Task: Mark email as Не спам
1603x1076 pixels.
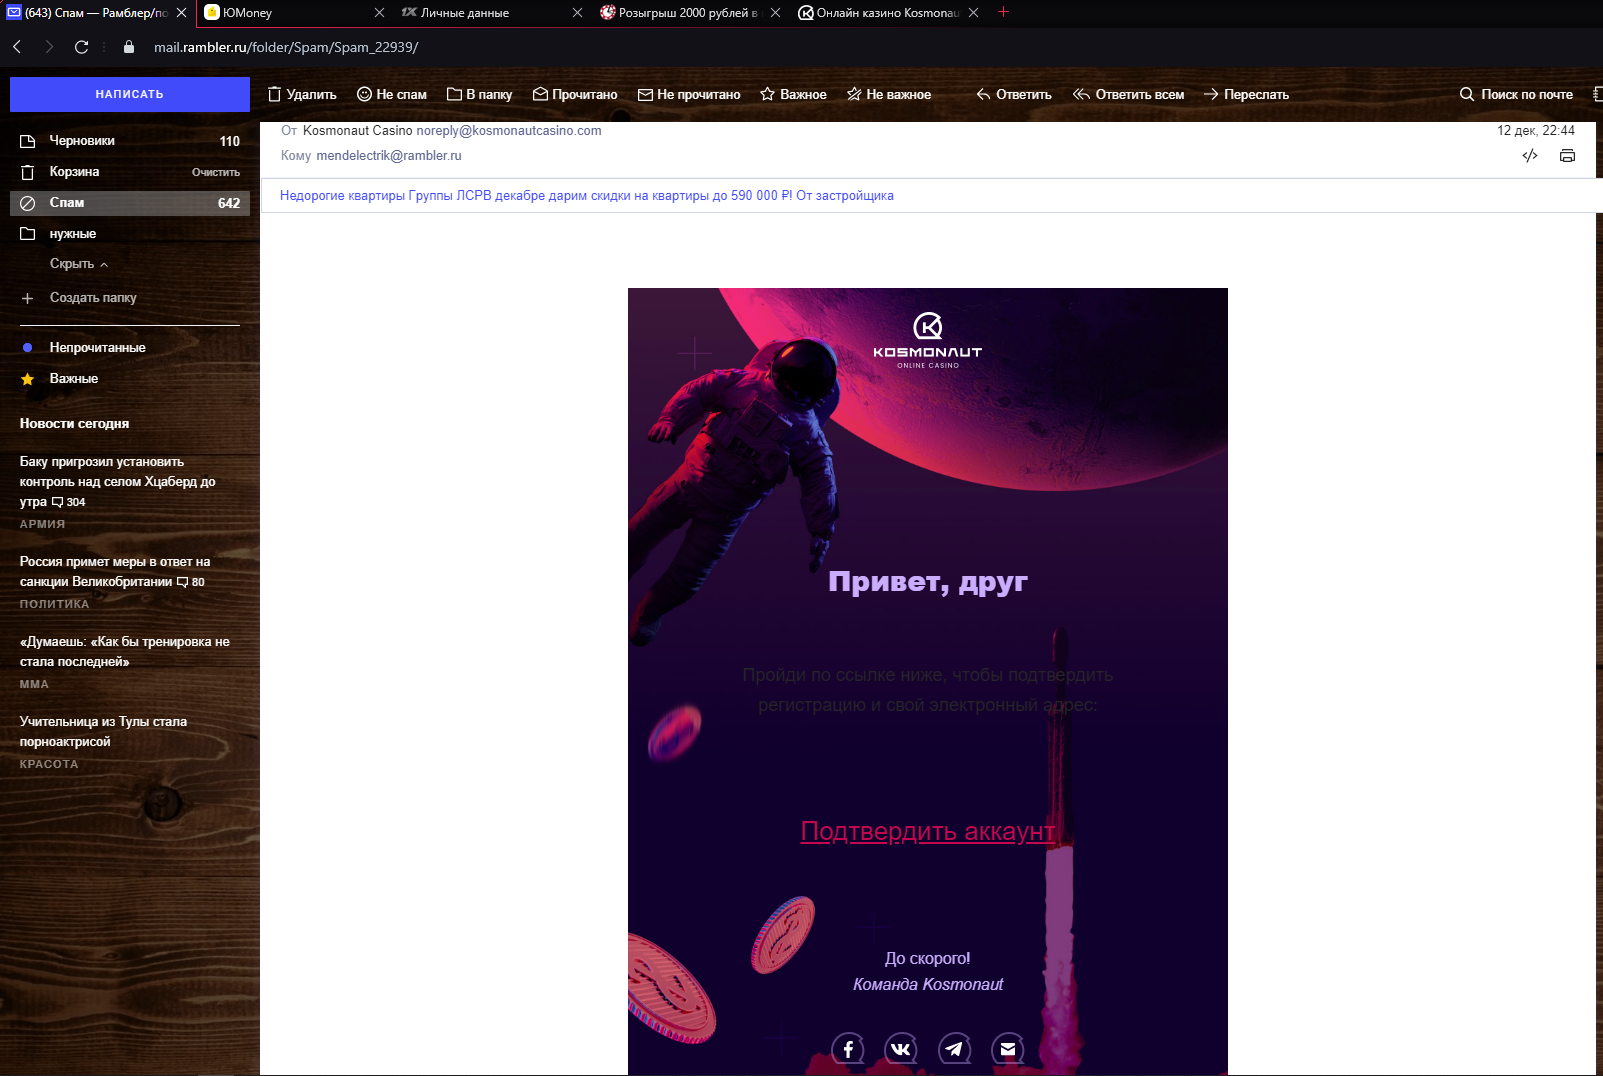Action: click(392, 94)
